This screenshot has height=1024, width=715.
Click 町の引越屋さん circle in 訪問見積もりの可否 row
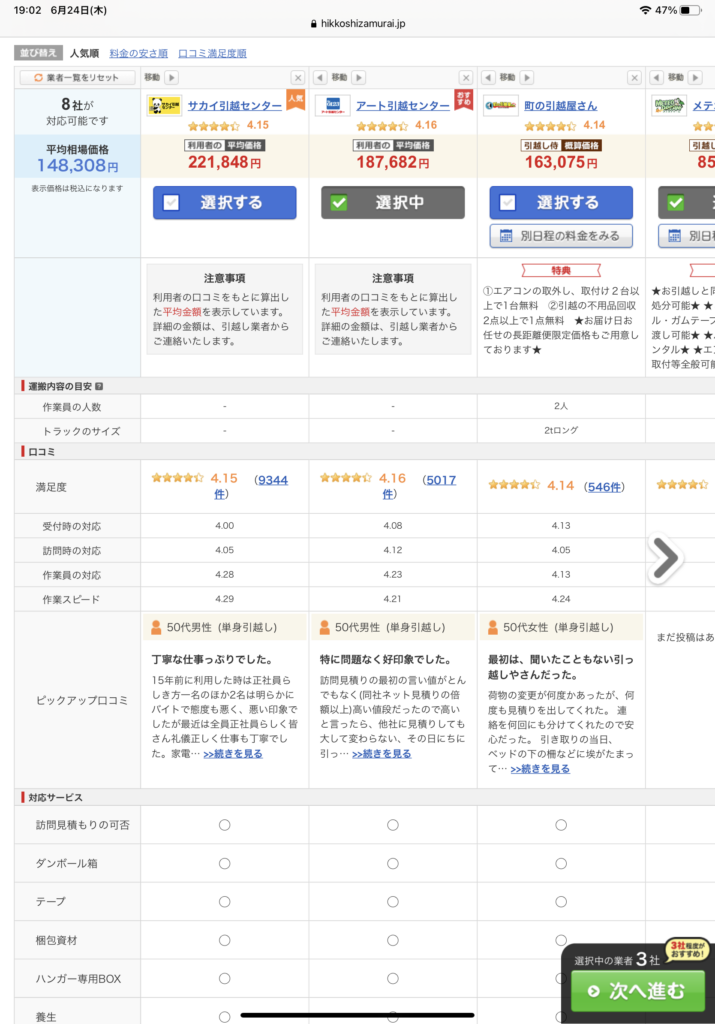pyautogui.click(x=561, y=825)
